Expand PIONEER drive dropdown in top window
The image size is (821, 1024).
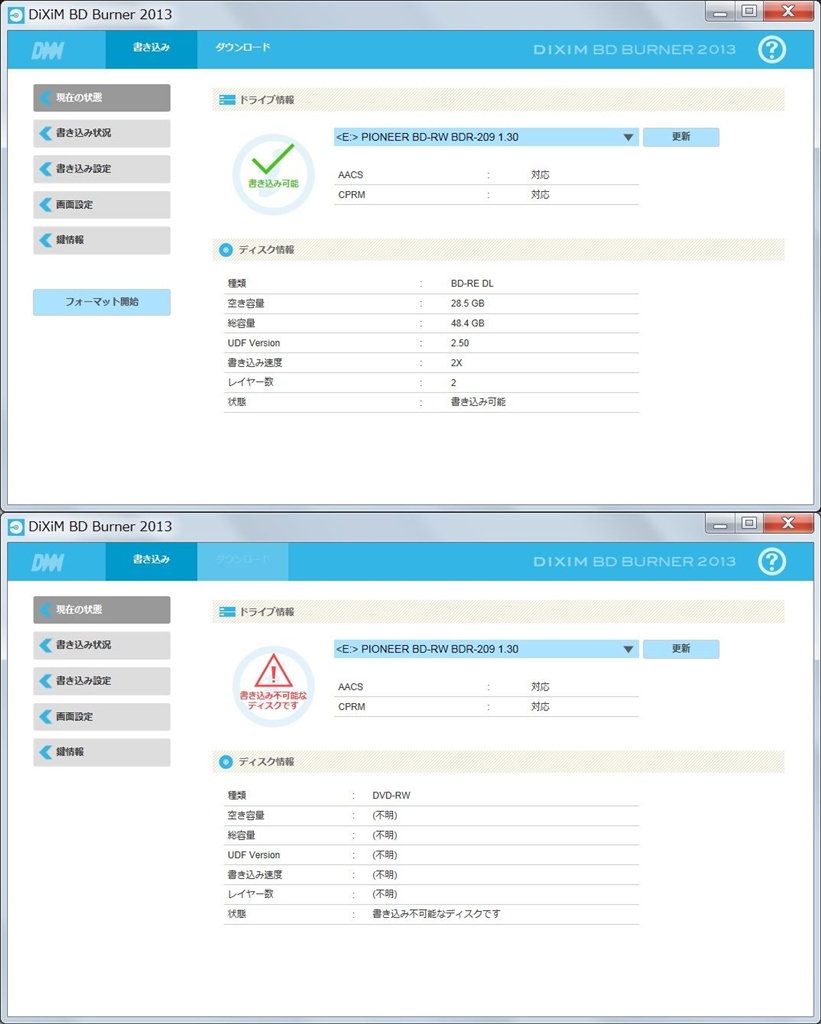(x=486, y=137)
